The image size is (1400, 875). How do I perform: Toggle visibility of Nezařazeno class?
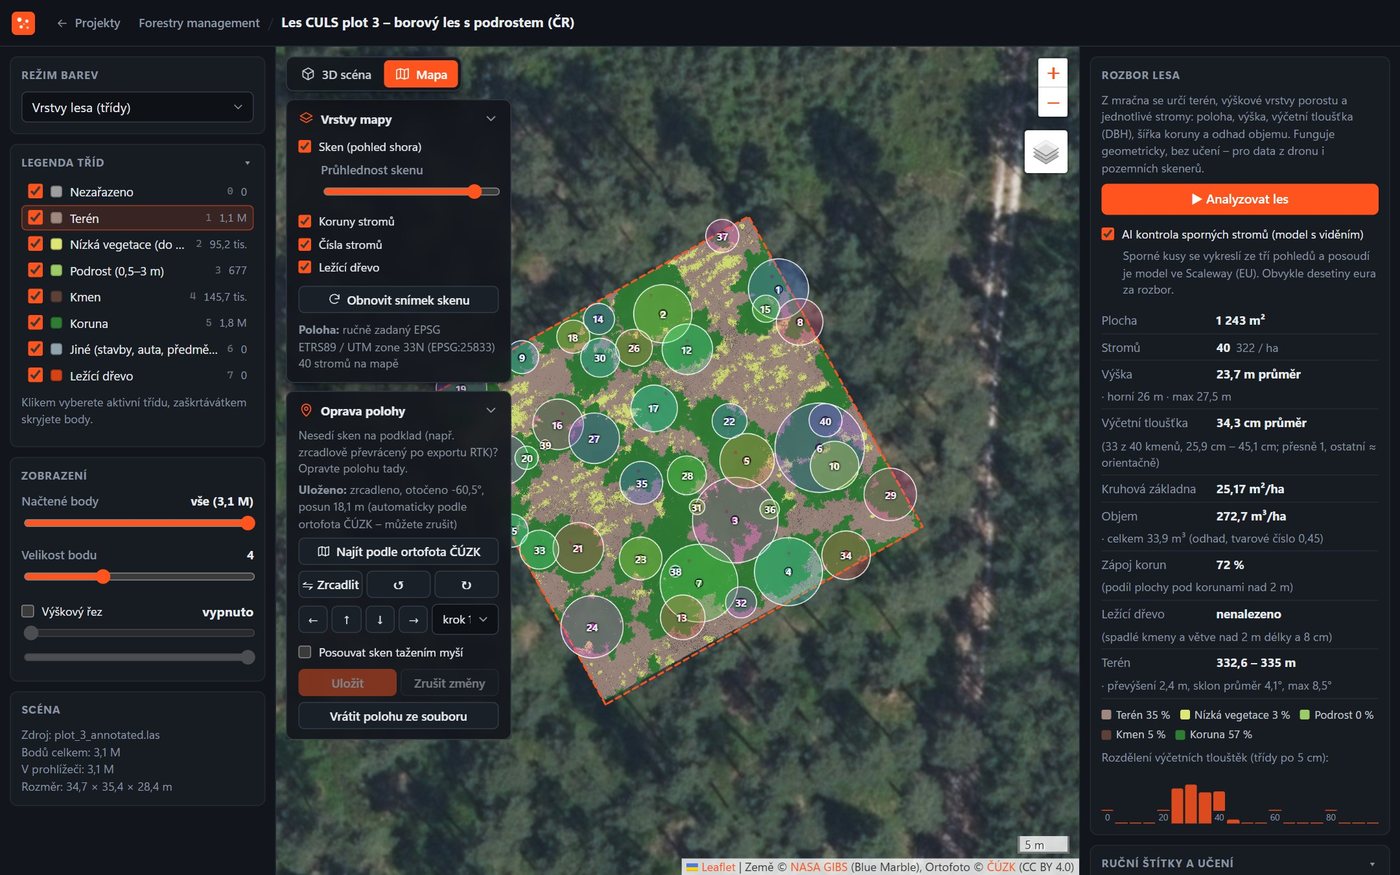pyautogui.click(x=35, y=191)
